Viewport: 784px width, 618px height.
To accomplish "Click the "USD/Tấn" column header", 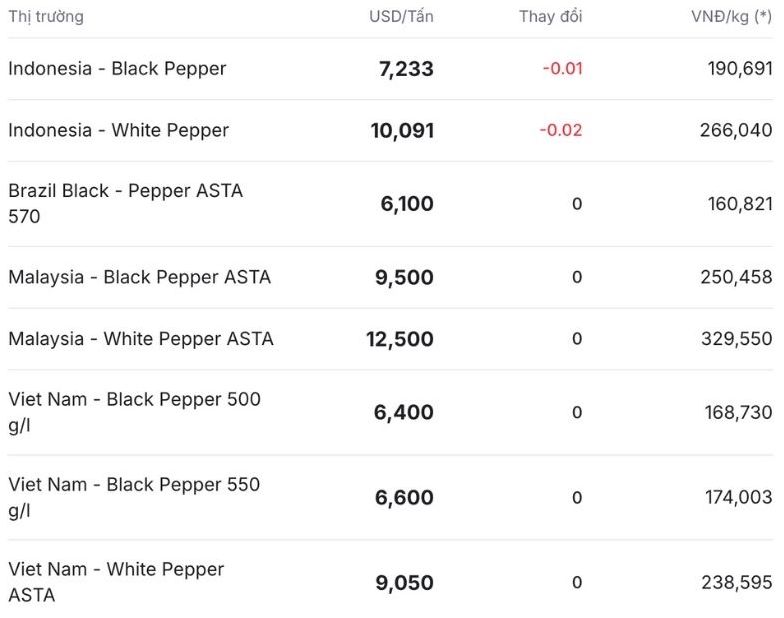I will click(x=401, y=16).
